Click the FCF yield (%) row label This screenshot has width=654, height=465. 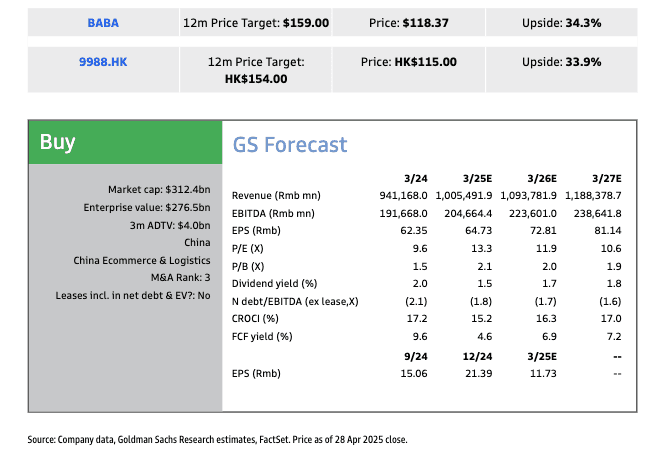click(x=262, y=337)
